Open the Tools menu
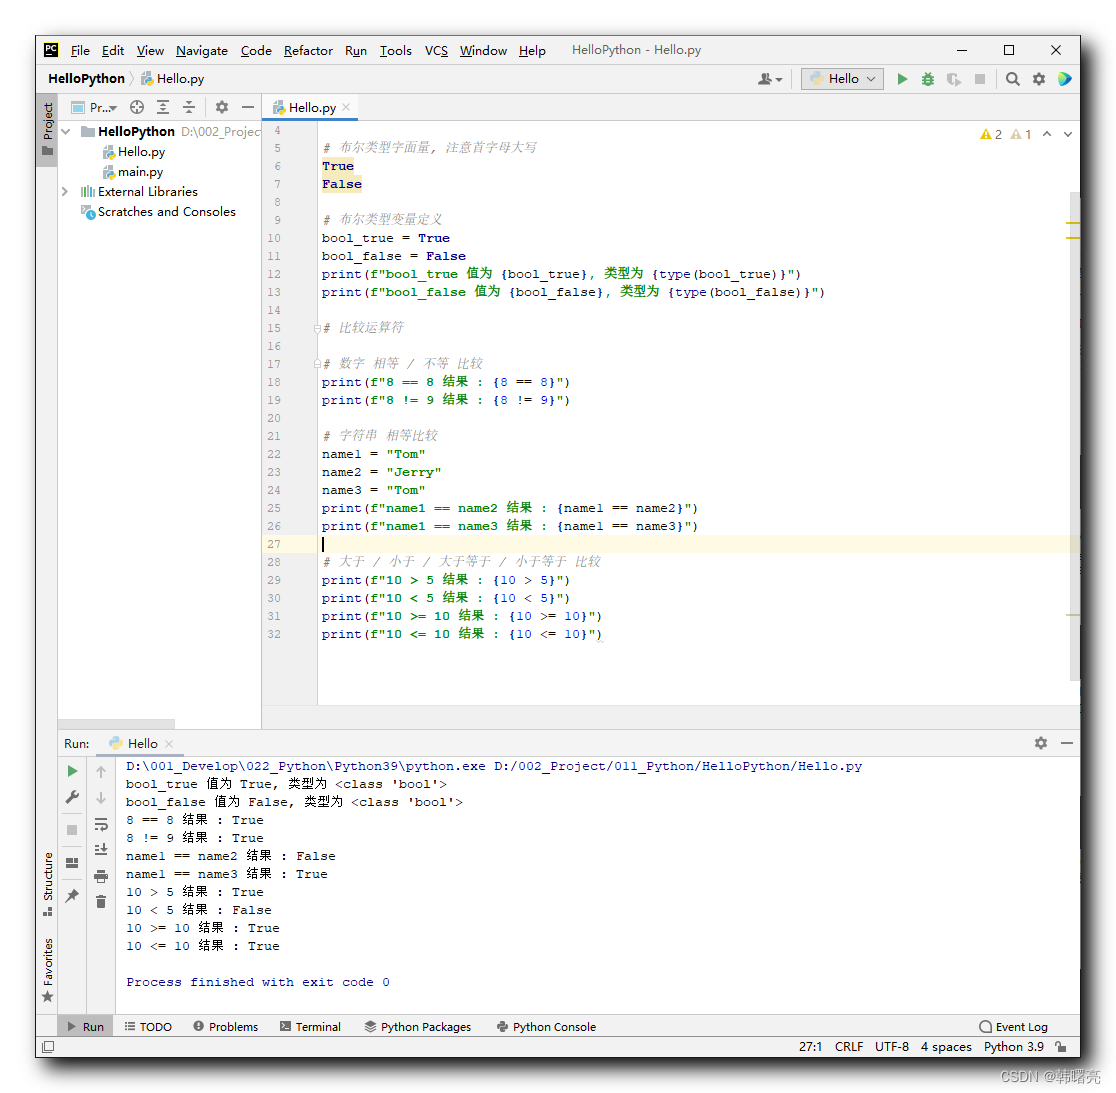 click(396, 51)
